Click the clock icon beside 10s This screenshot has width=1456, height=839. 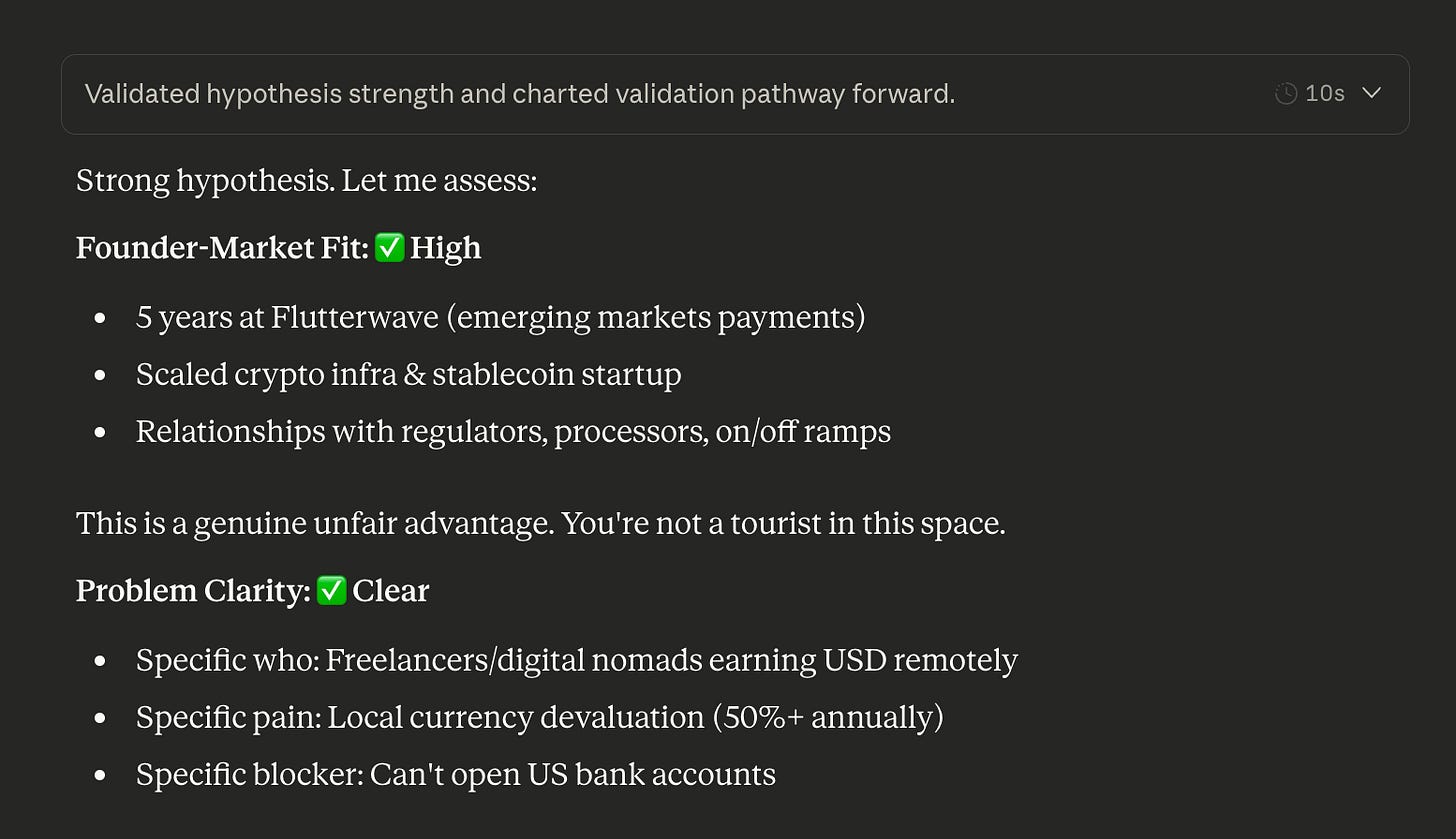point(1286,94)
